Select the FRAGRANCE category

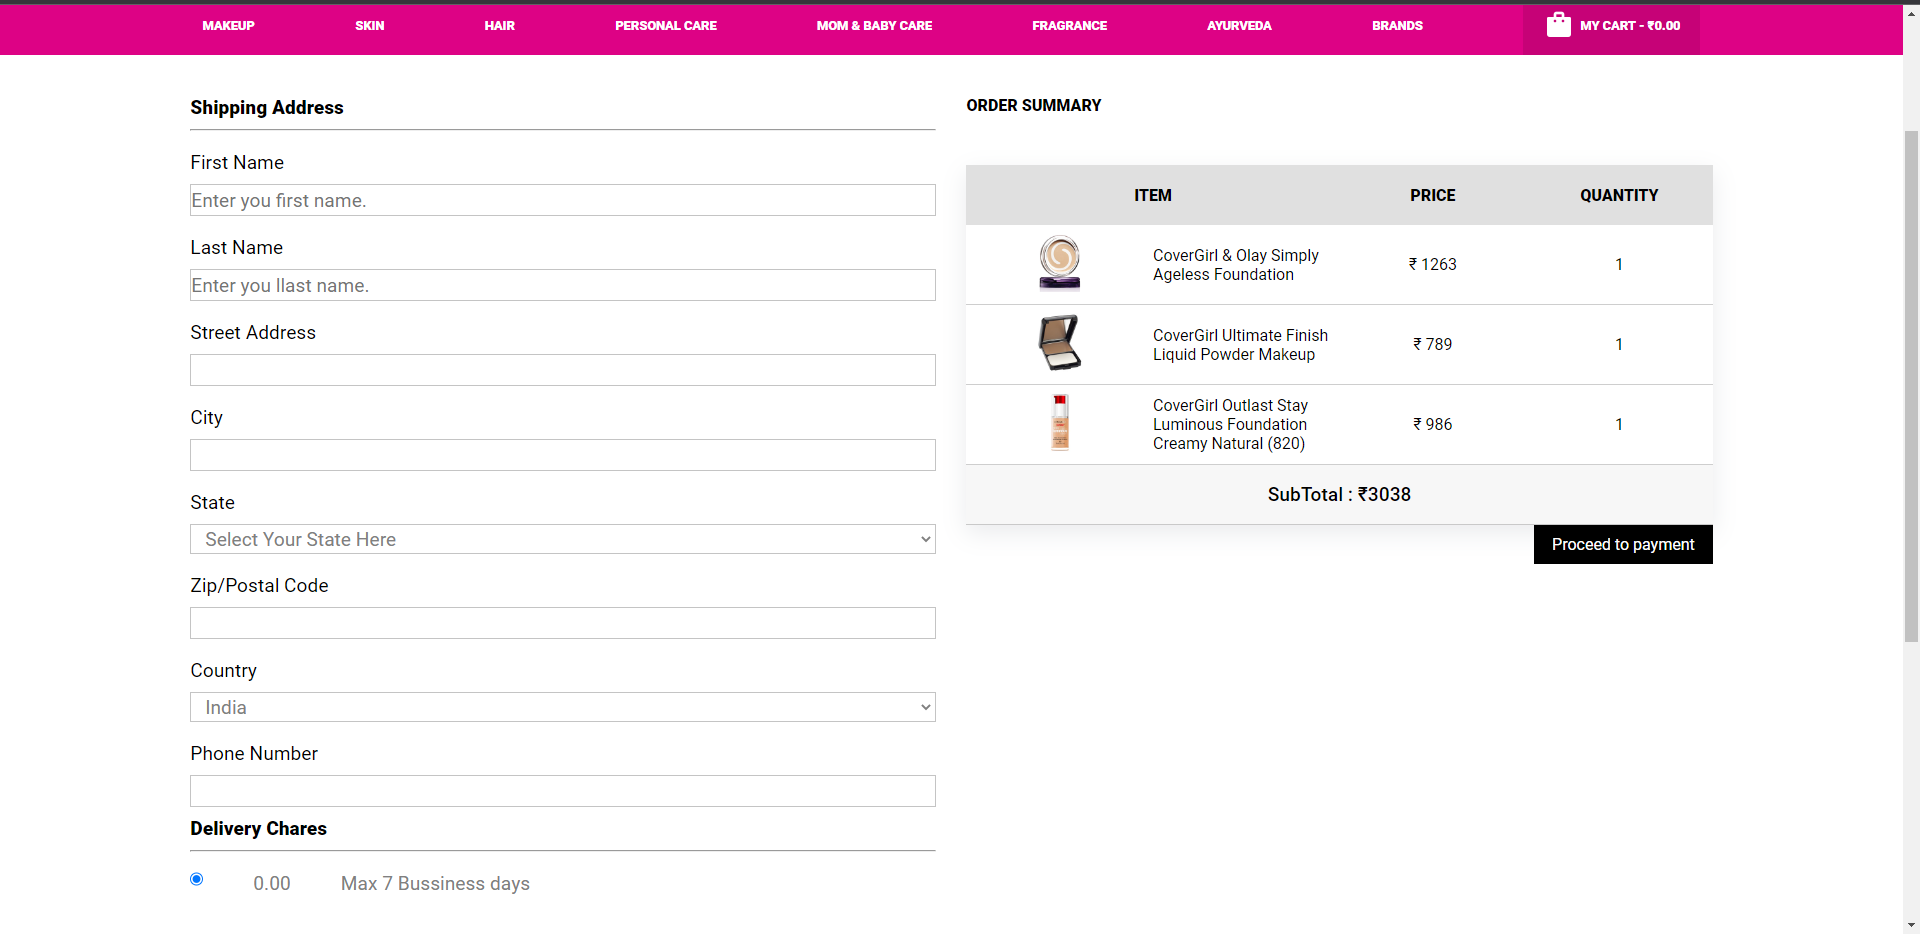1069,25
